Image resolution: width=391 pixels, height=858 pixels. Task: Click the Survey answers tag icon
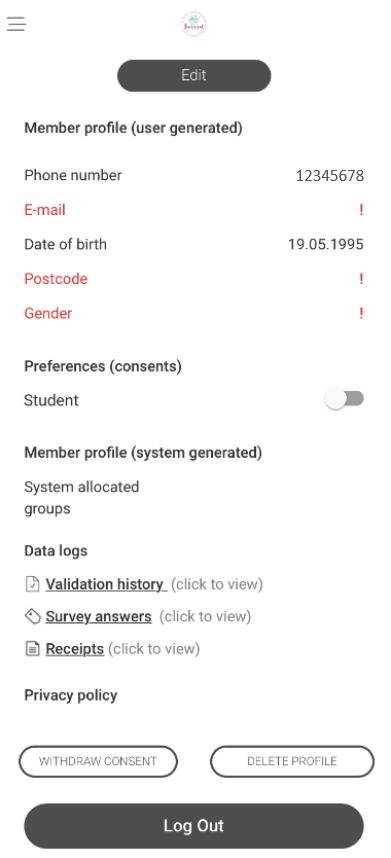(x=33, y=616)
